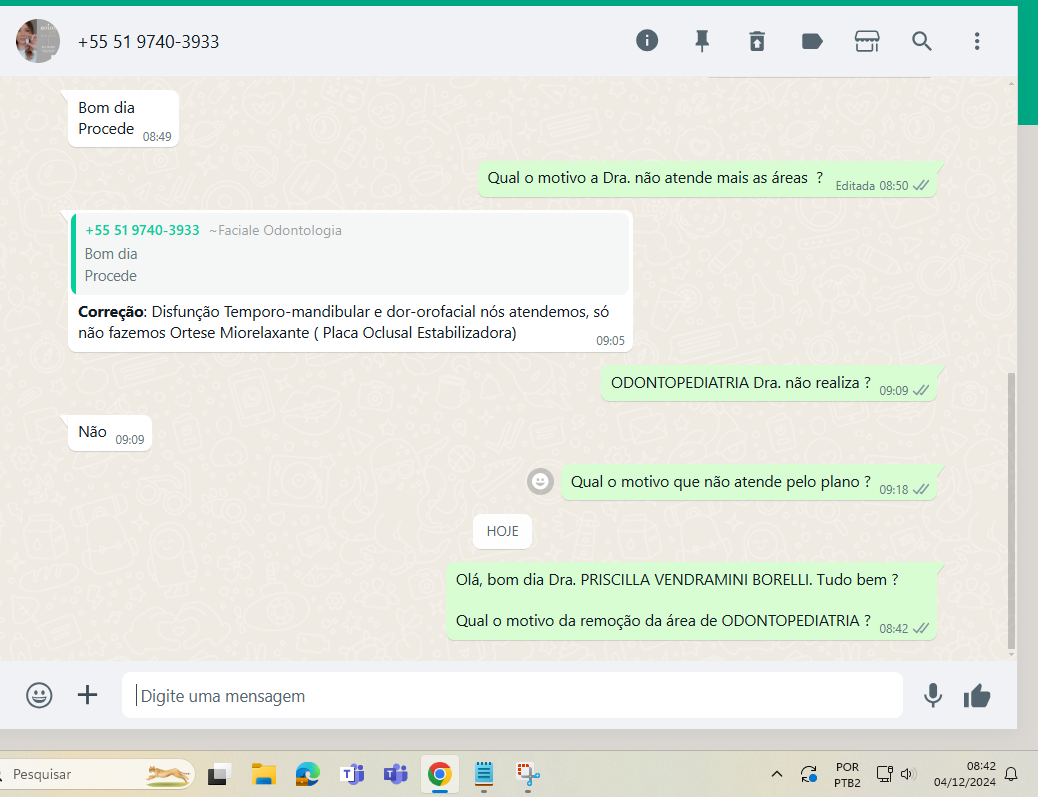Click the quoted reply from Faciale Odontologia
This screenshot has height=797, width=1038.
[351, 254]
